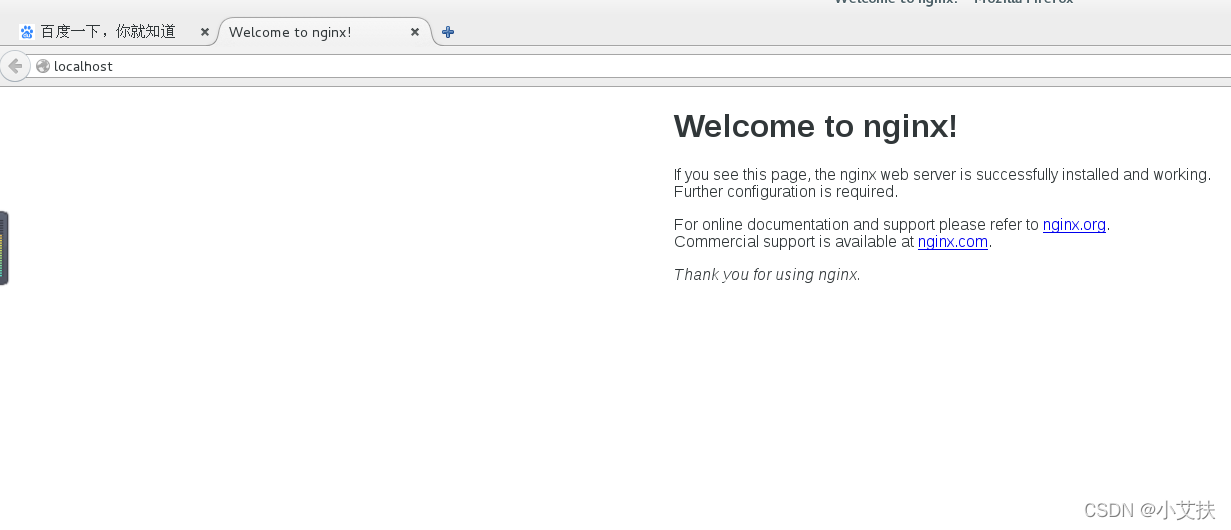Click 'Commercial support is available at' text
The image size is (1231, 530).
pos(794,242)
